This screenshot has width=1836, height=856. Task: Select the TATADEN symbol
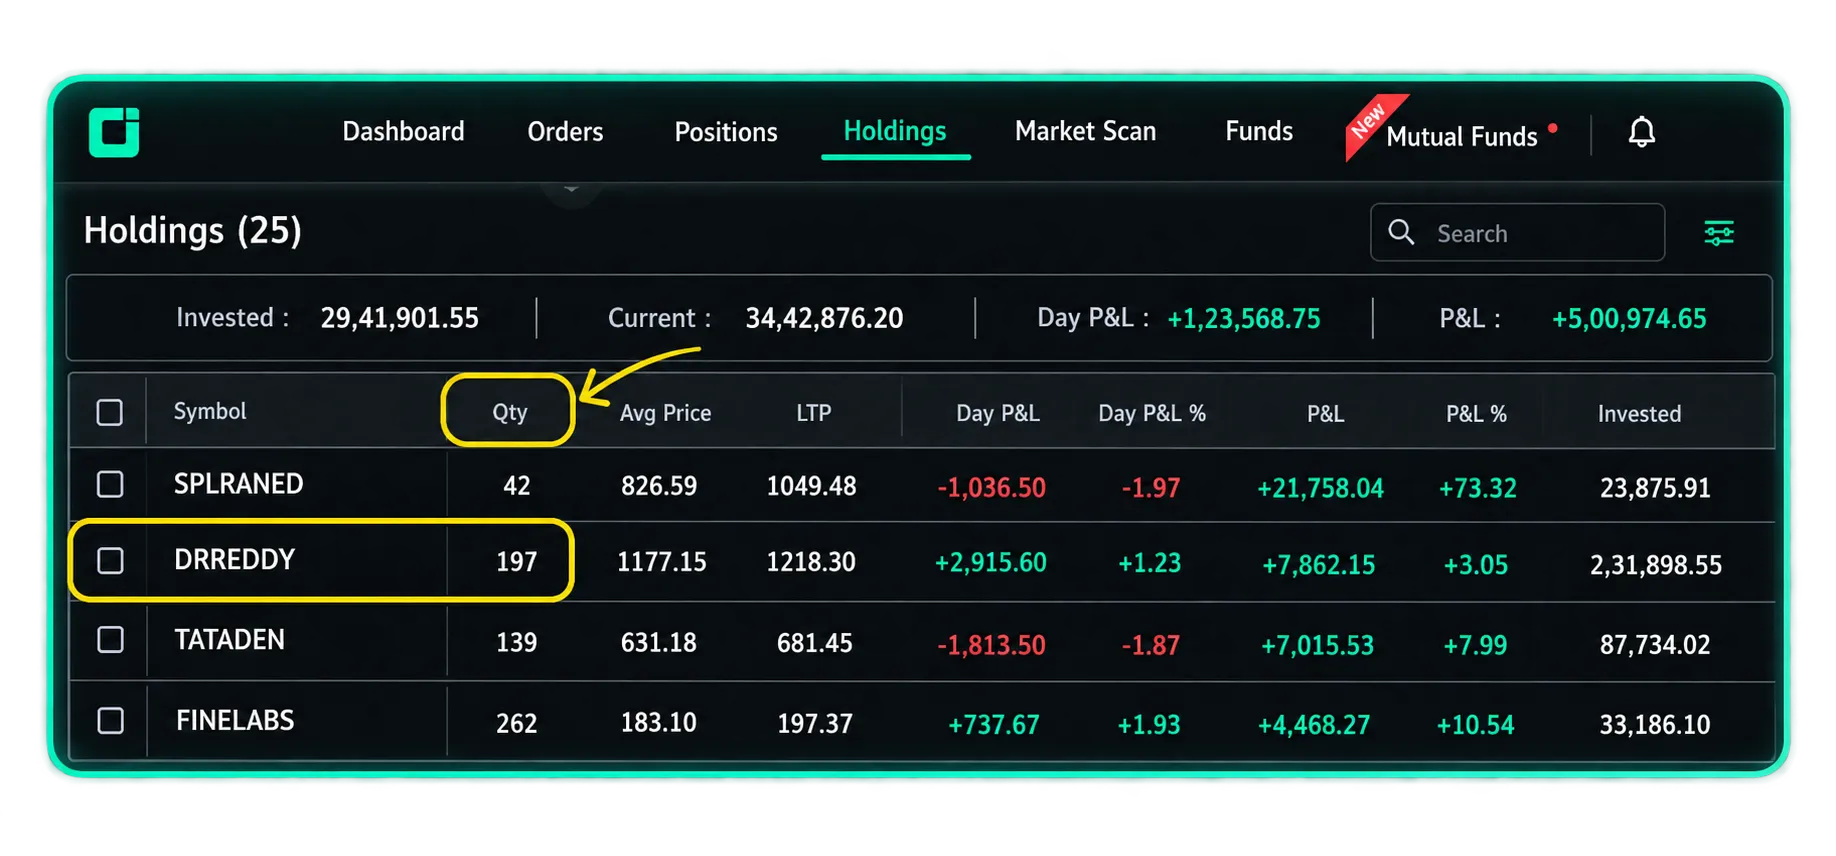[x=229, y=640]
